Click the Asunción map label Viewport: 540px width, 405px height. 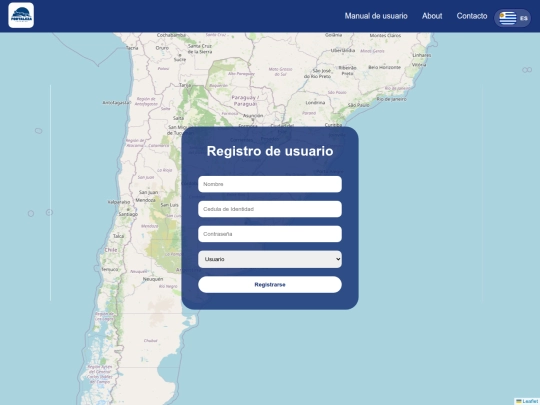click(x=253, y=116)
